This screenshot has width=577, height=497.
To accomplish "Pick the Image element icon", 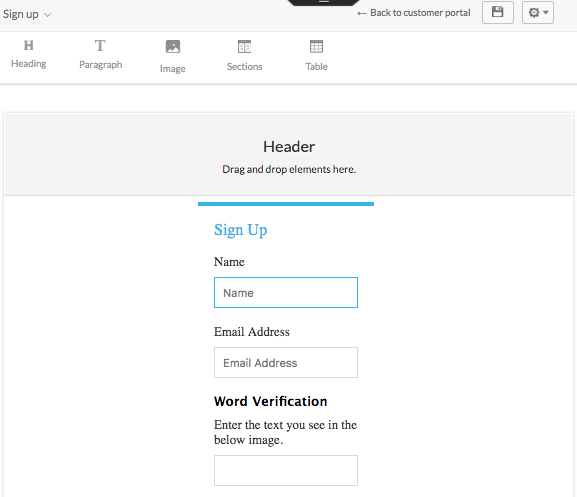I will (173, 47).
